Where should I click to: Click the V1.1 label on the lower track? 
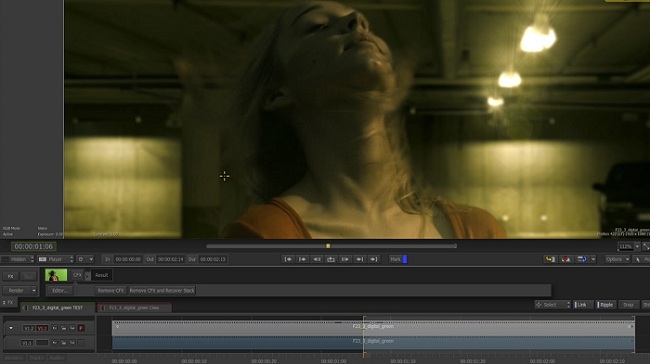point(27,343)
